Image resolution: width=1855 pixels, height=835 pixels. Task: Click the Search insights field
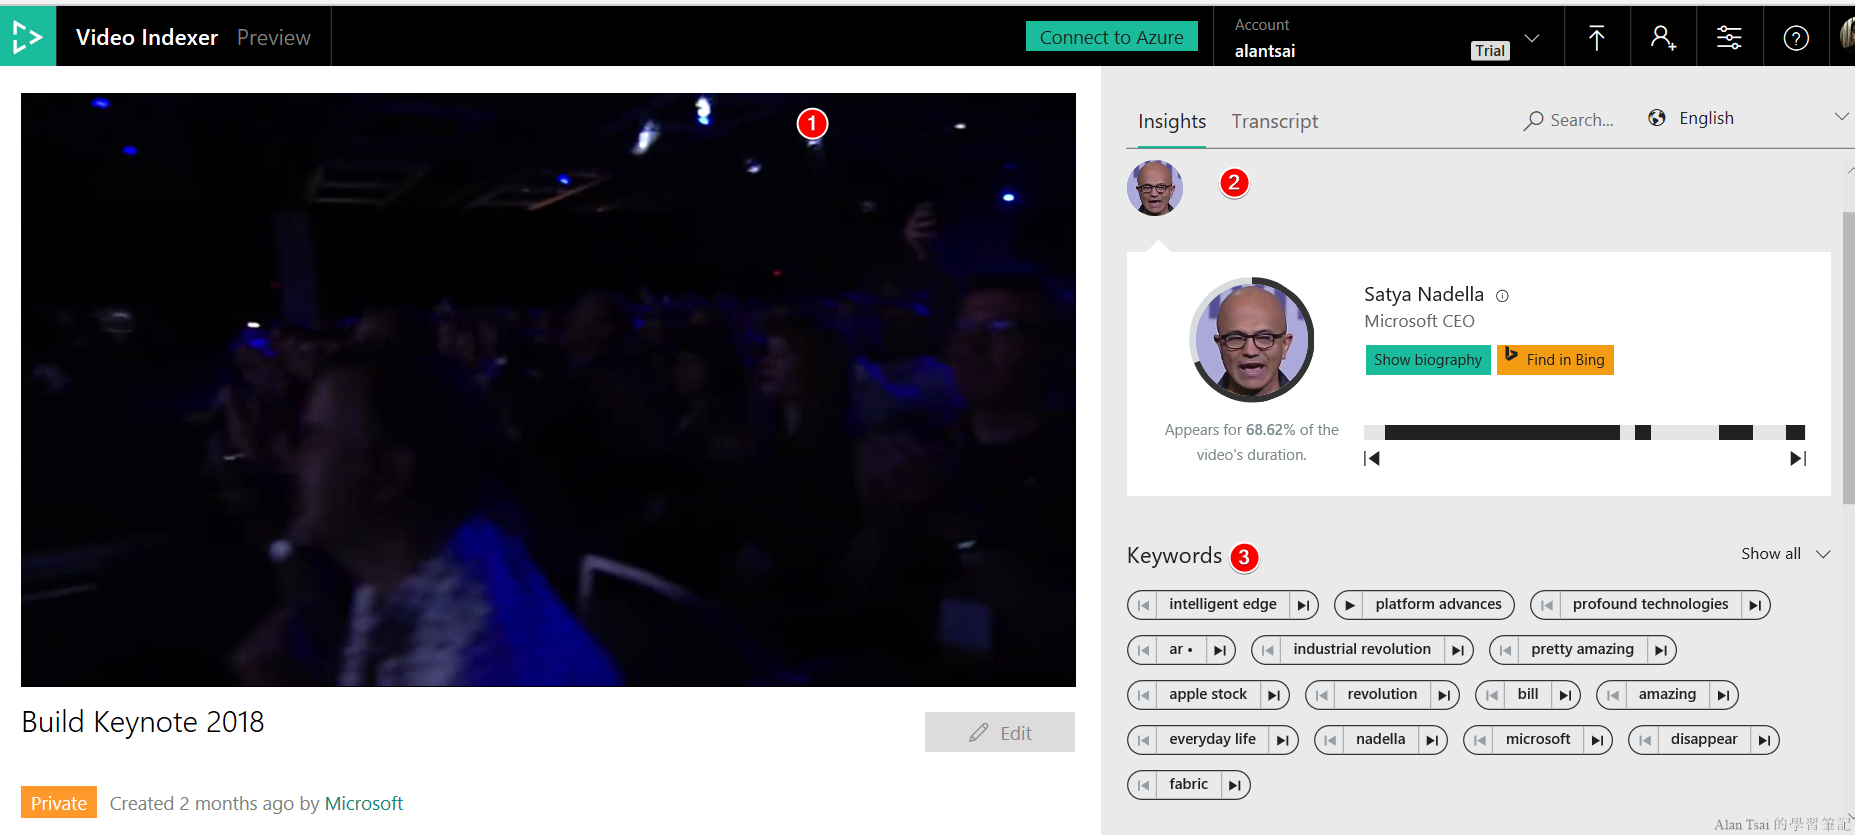click(1569, 120)
